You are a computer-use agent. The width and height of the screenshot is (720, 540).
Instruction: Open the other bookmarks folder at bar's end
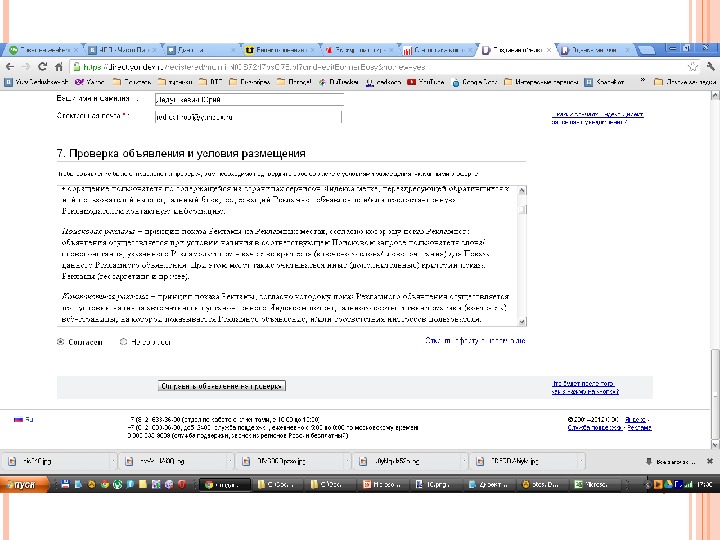coord(685,82)
